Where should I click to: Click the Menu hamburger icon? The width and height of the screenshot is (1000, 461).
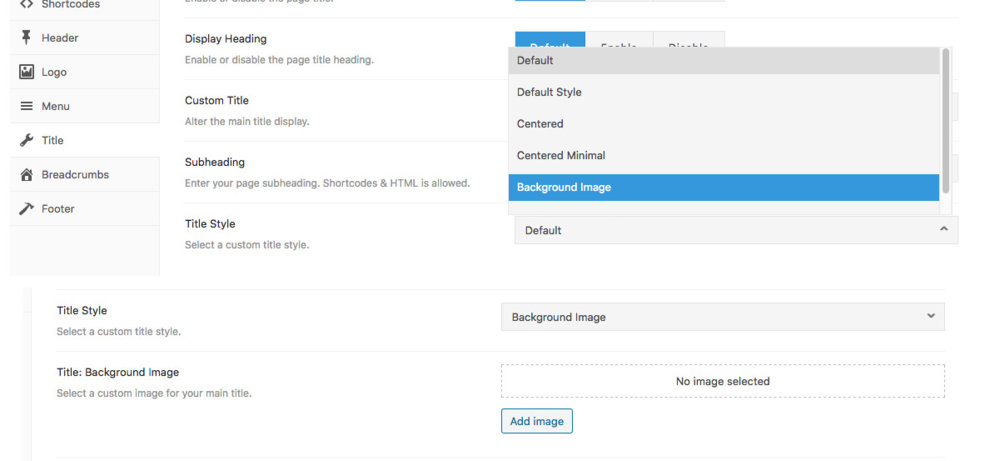pyautogui.click(x=27, y=106)
